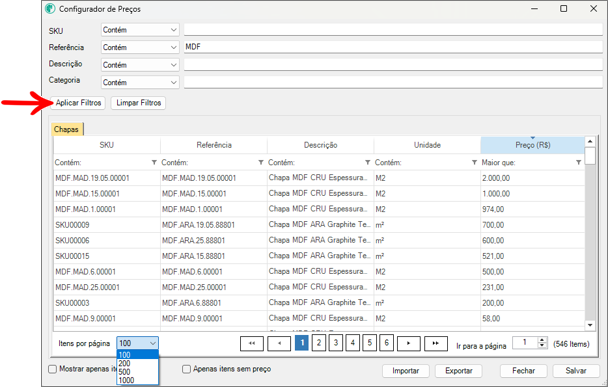Sort by the Unidade column header
Screen dimensions: 608x387
(427, 145)
